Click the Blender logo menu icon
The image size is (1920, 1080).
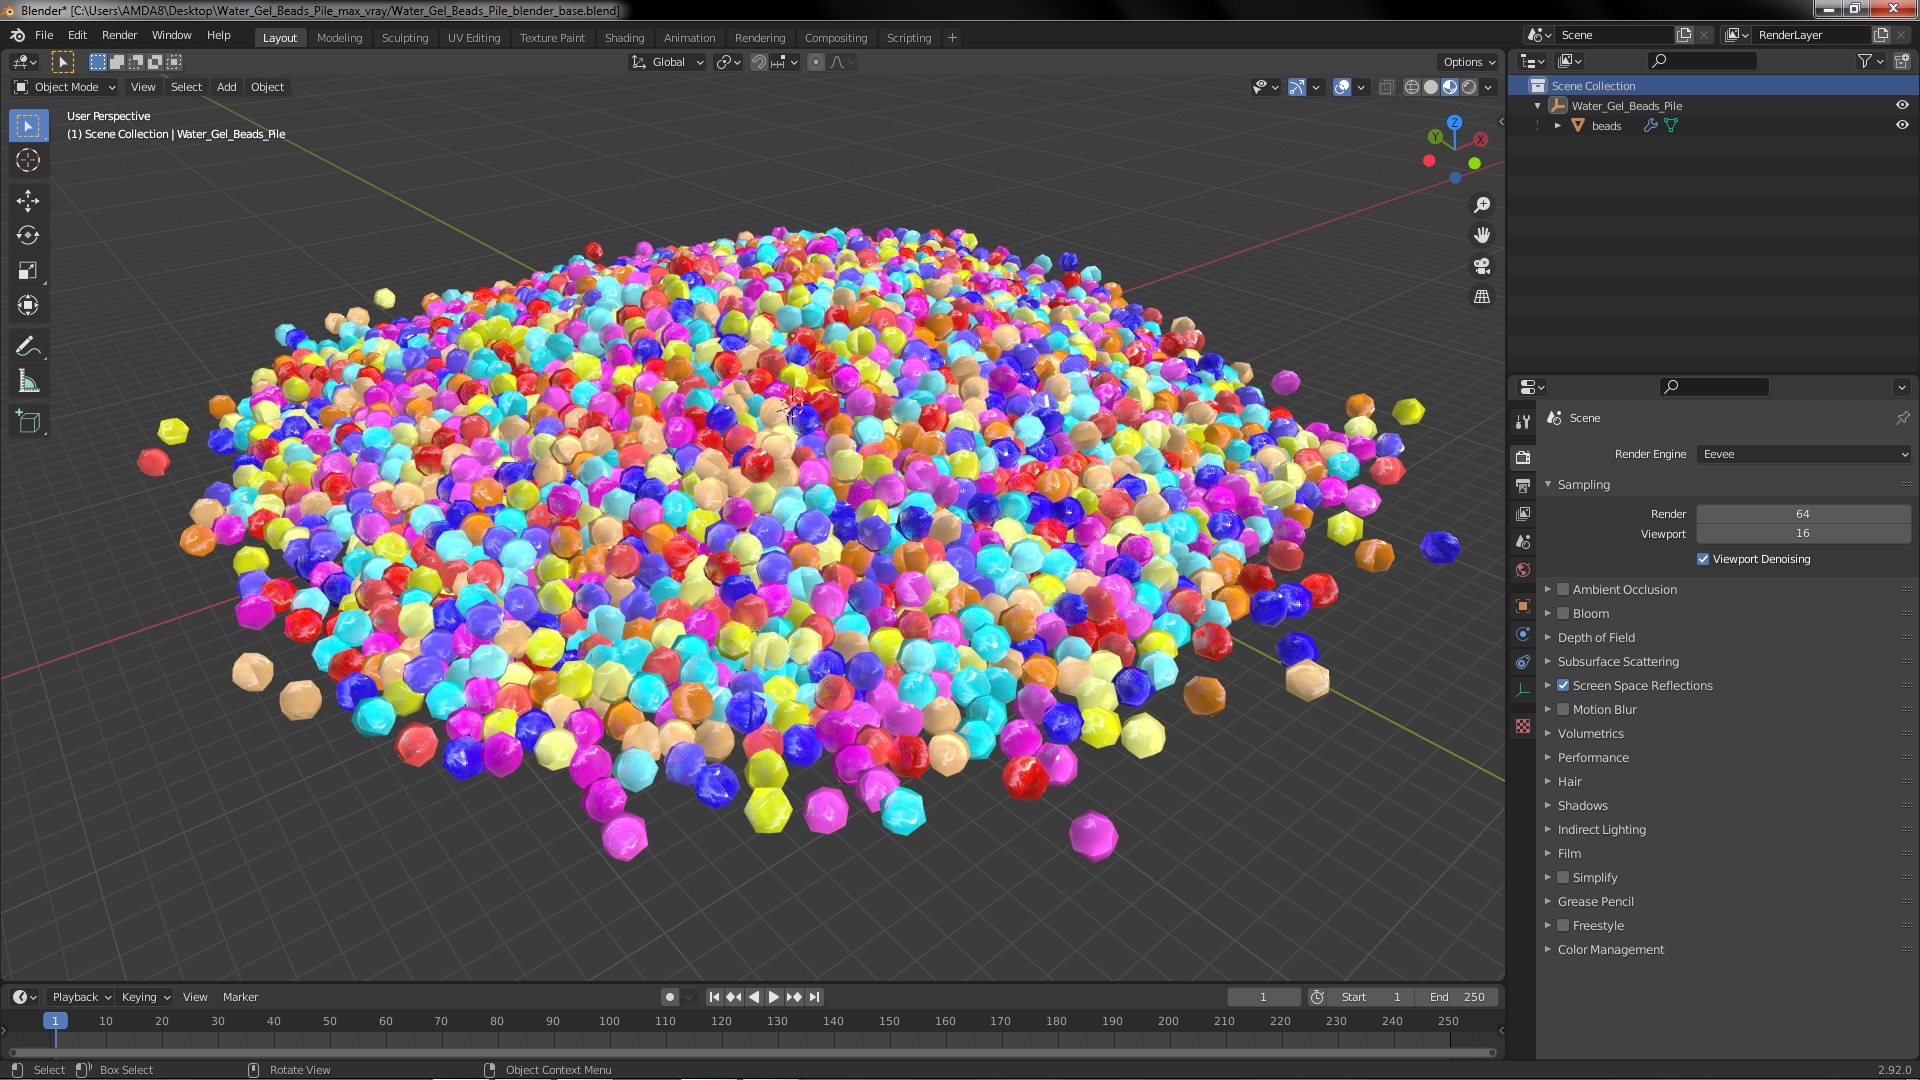click(x=17, y=35)
